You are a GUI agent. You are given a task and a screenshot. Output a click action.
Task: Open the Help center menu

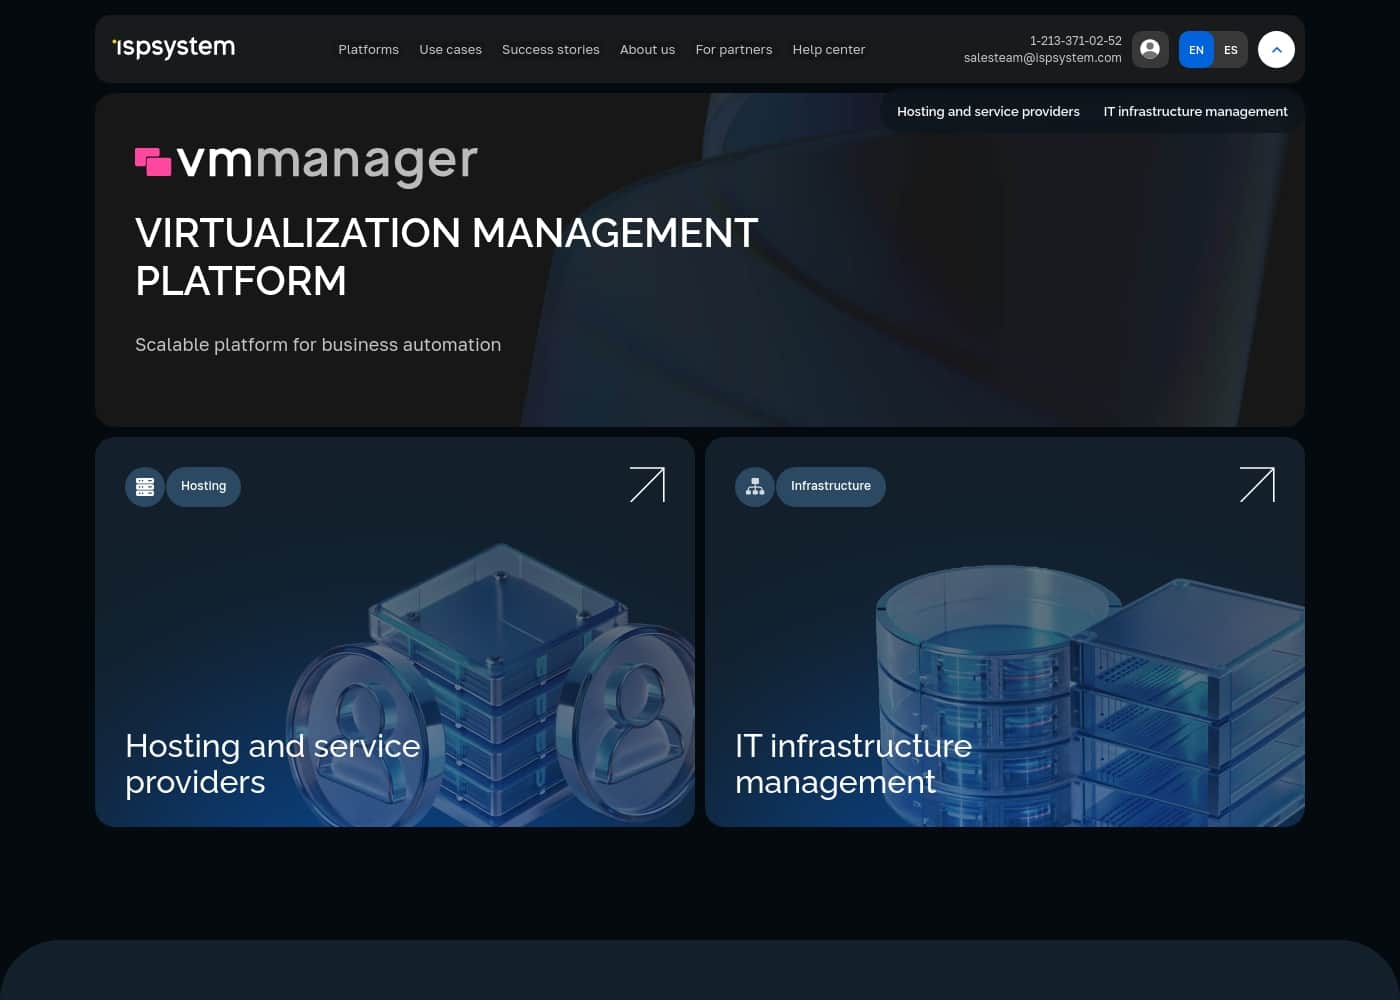[829, 49]
